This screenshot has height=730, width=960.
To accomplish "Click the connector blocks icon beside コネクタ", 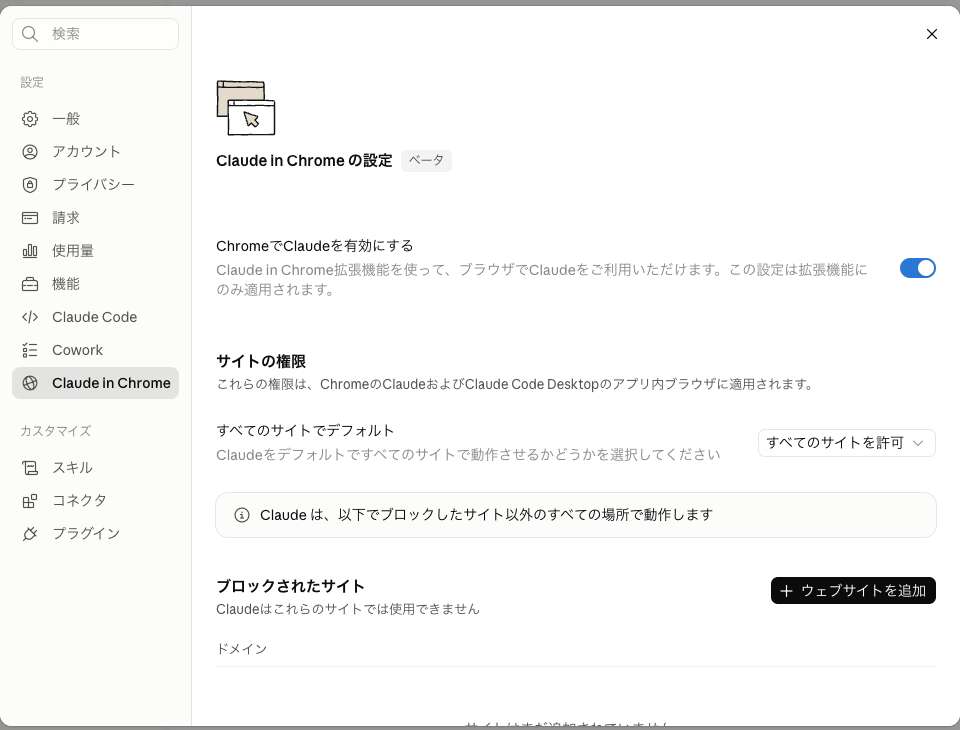I will pos(29,501).
